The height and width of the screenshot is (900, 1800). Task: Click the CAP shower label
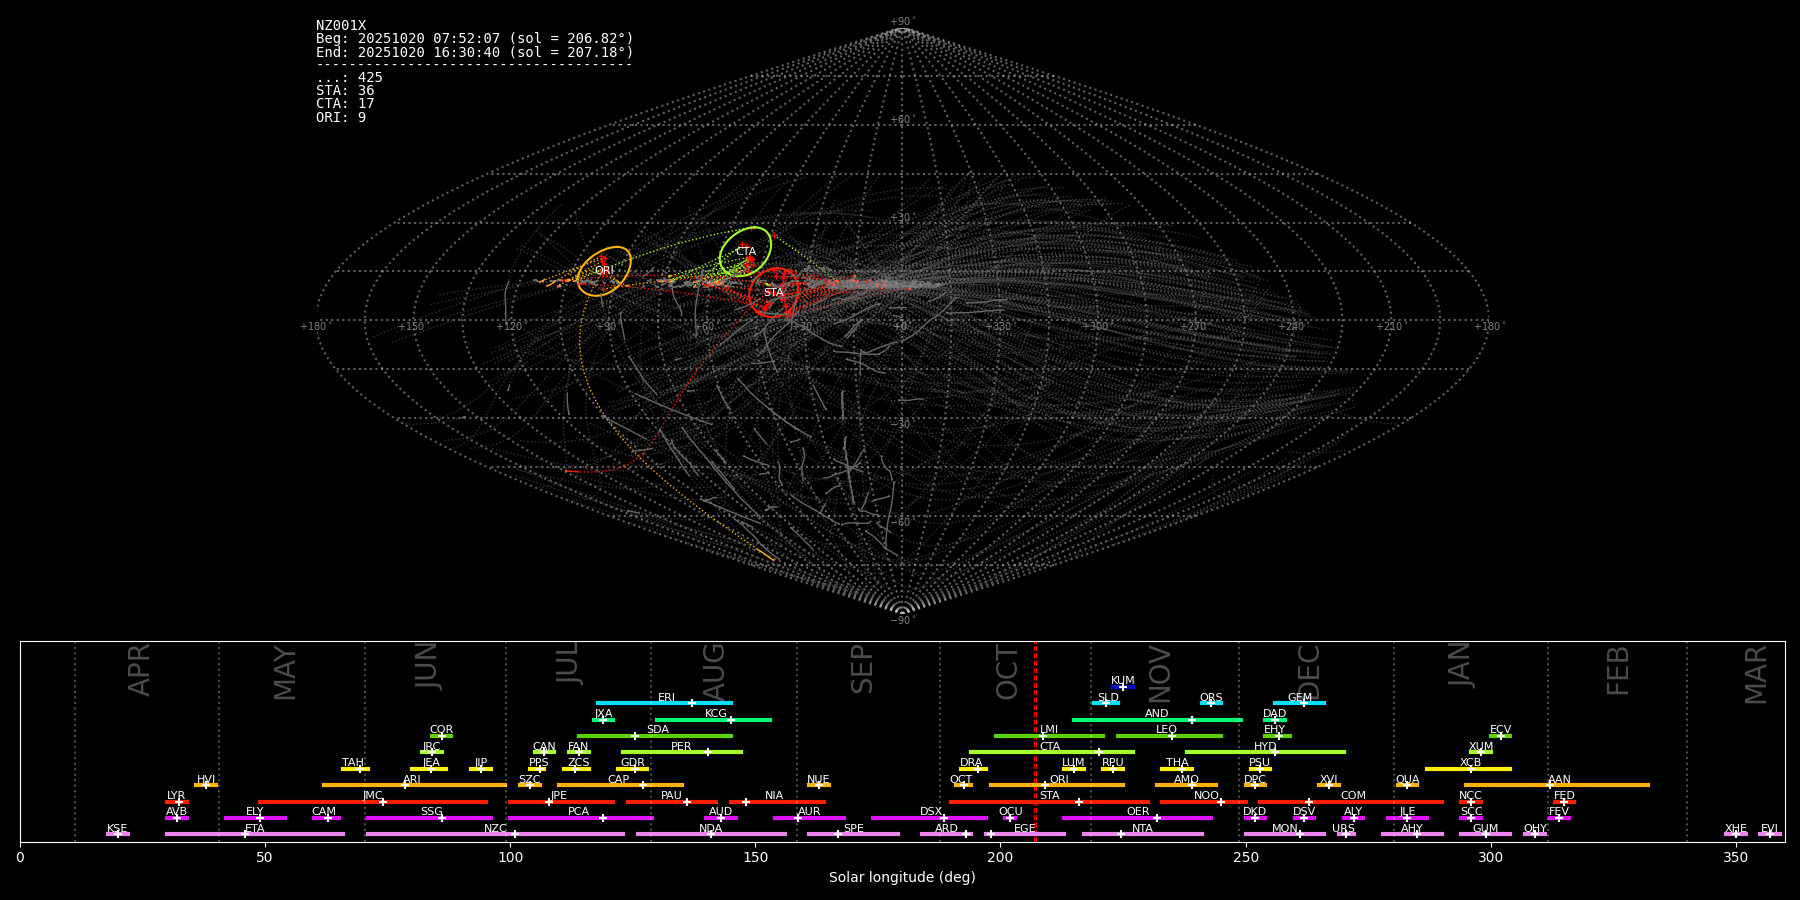(619, 780)
